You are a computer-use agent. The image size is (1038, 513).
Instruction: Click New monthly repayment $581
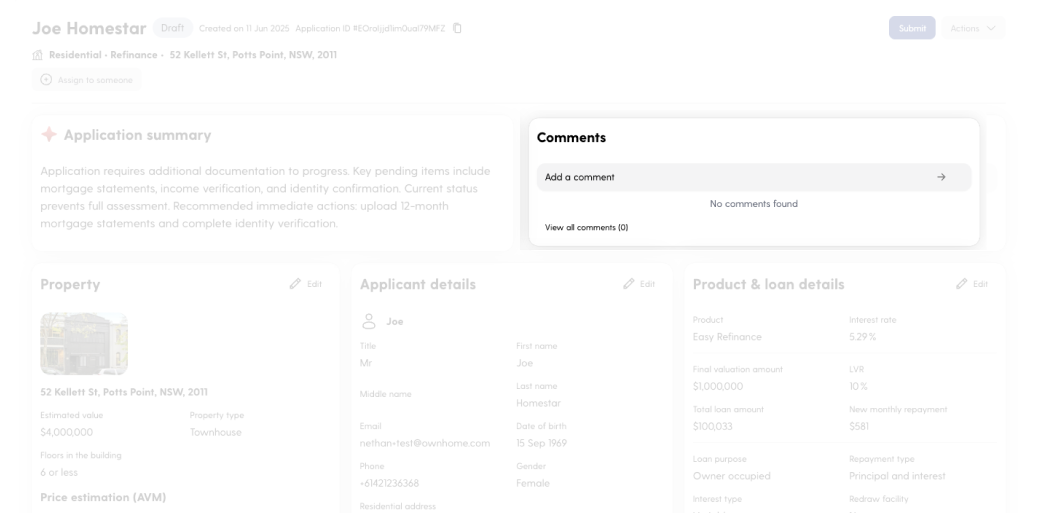[859, 426]
